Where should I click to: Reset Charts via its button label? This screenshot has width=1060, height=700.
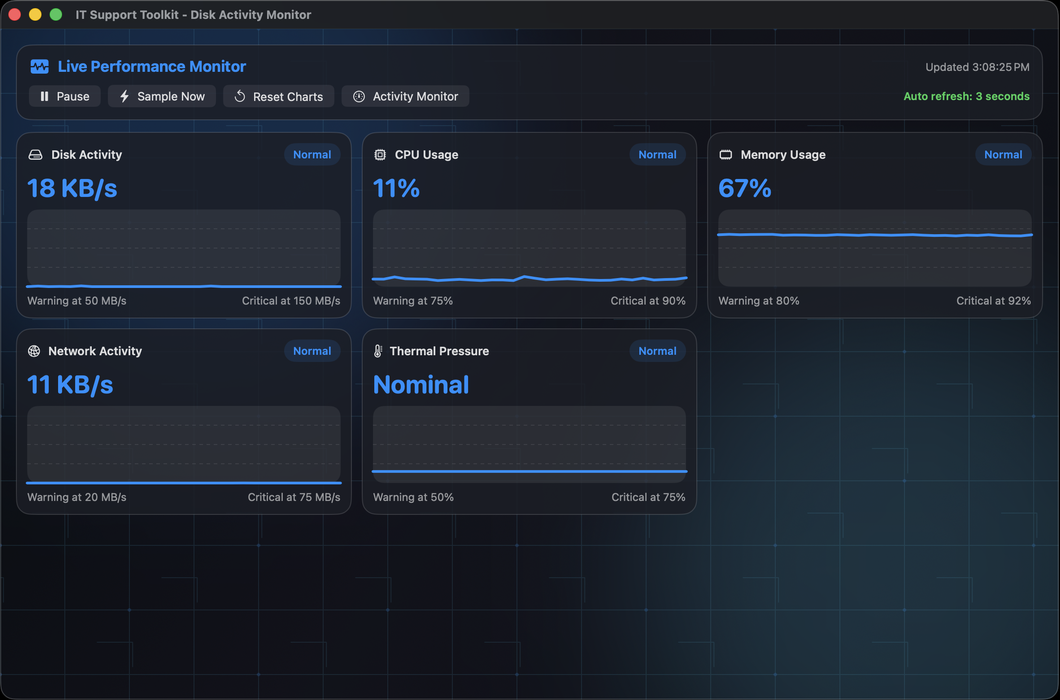pyautogui.click(x=288, y=97)
